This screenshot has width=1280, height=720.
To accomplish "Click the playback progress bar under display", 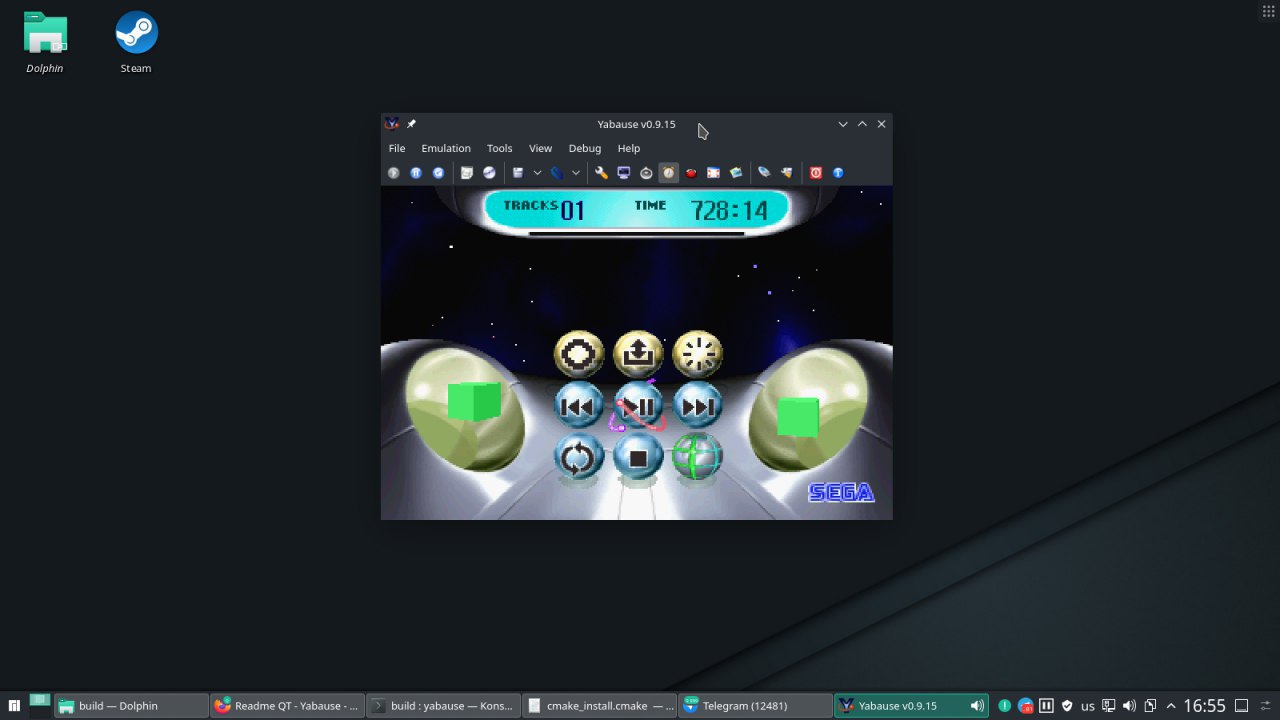I will (636, 234).
